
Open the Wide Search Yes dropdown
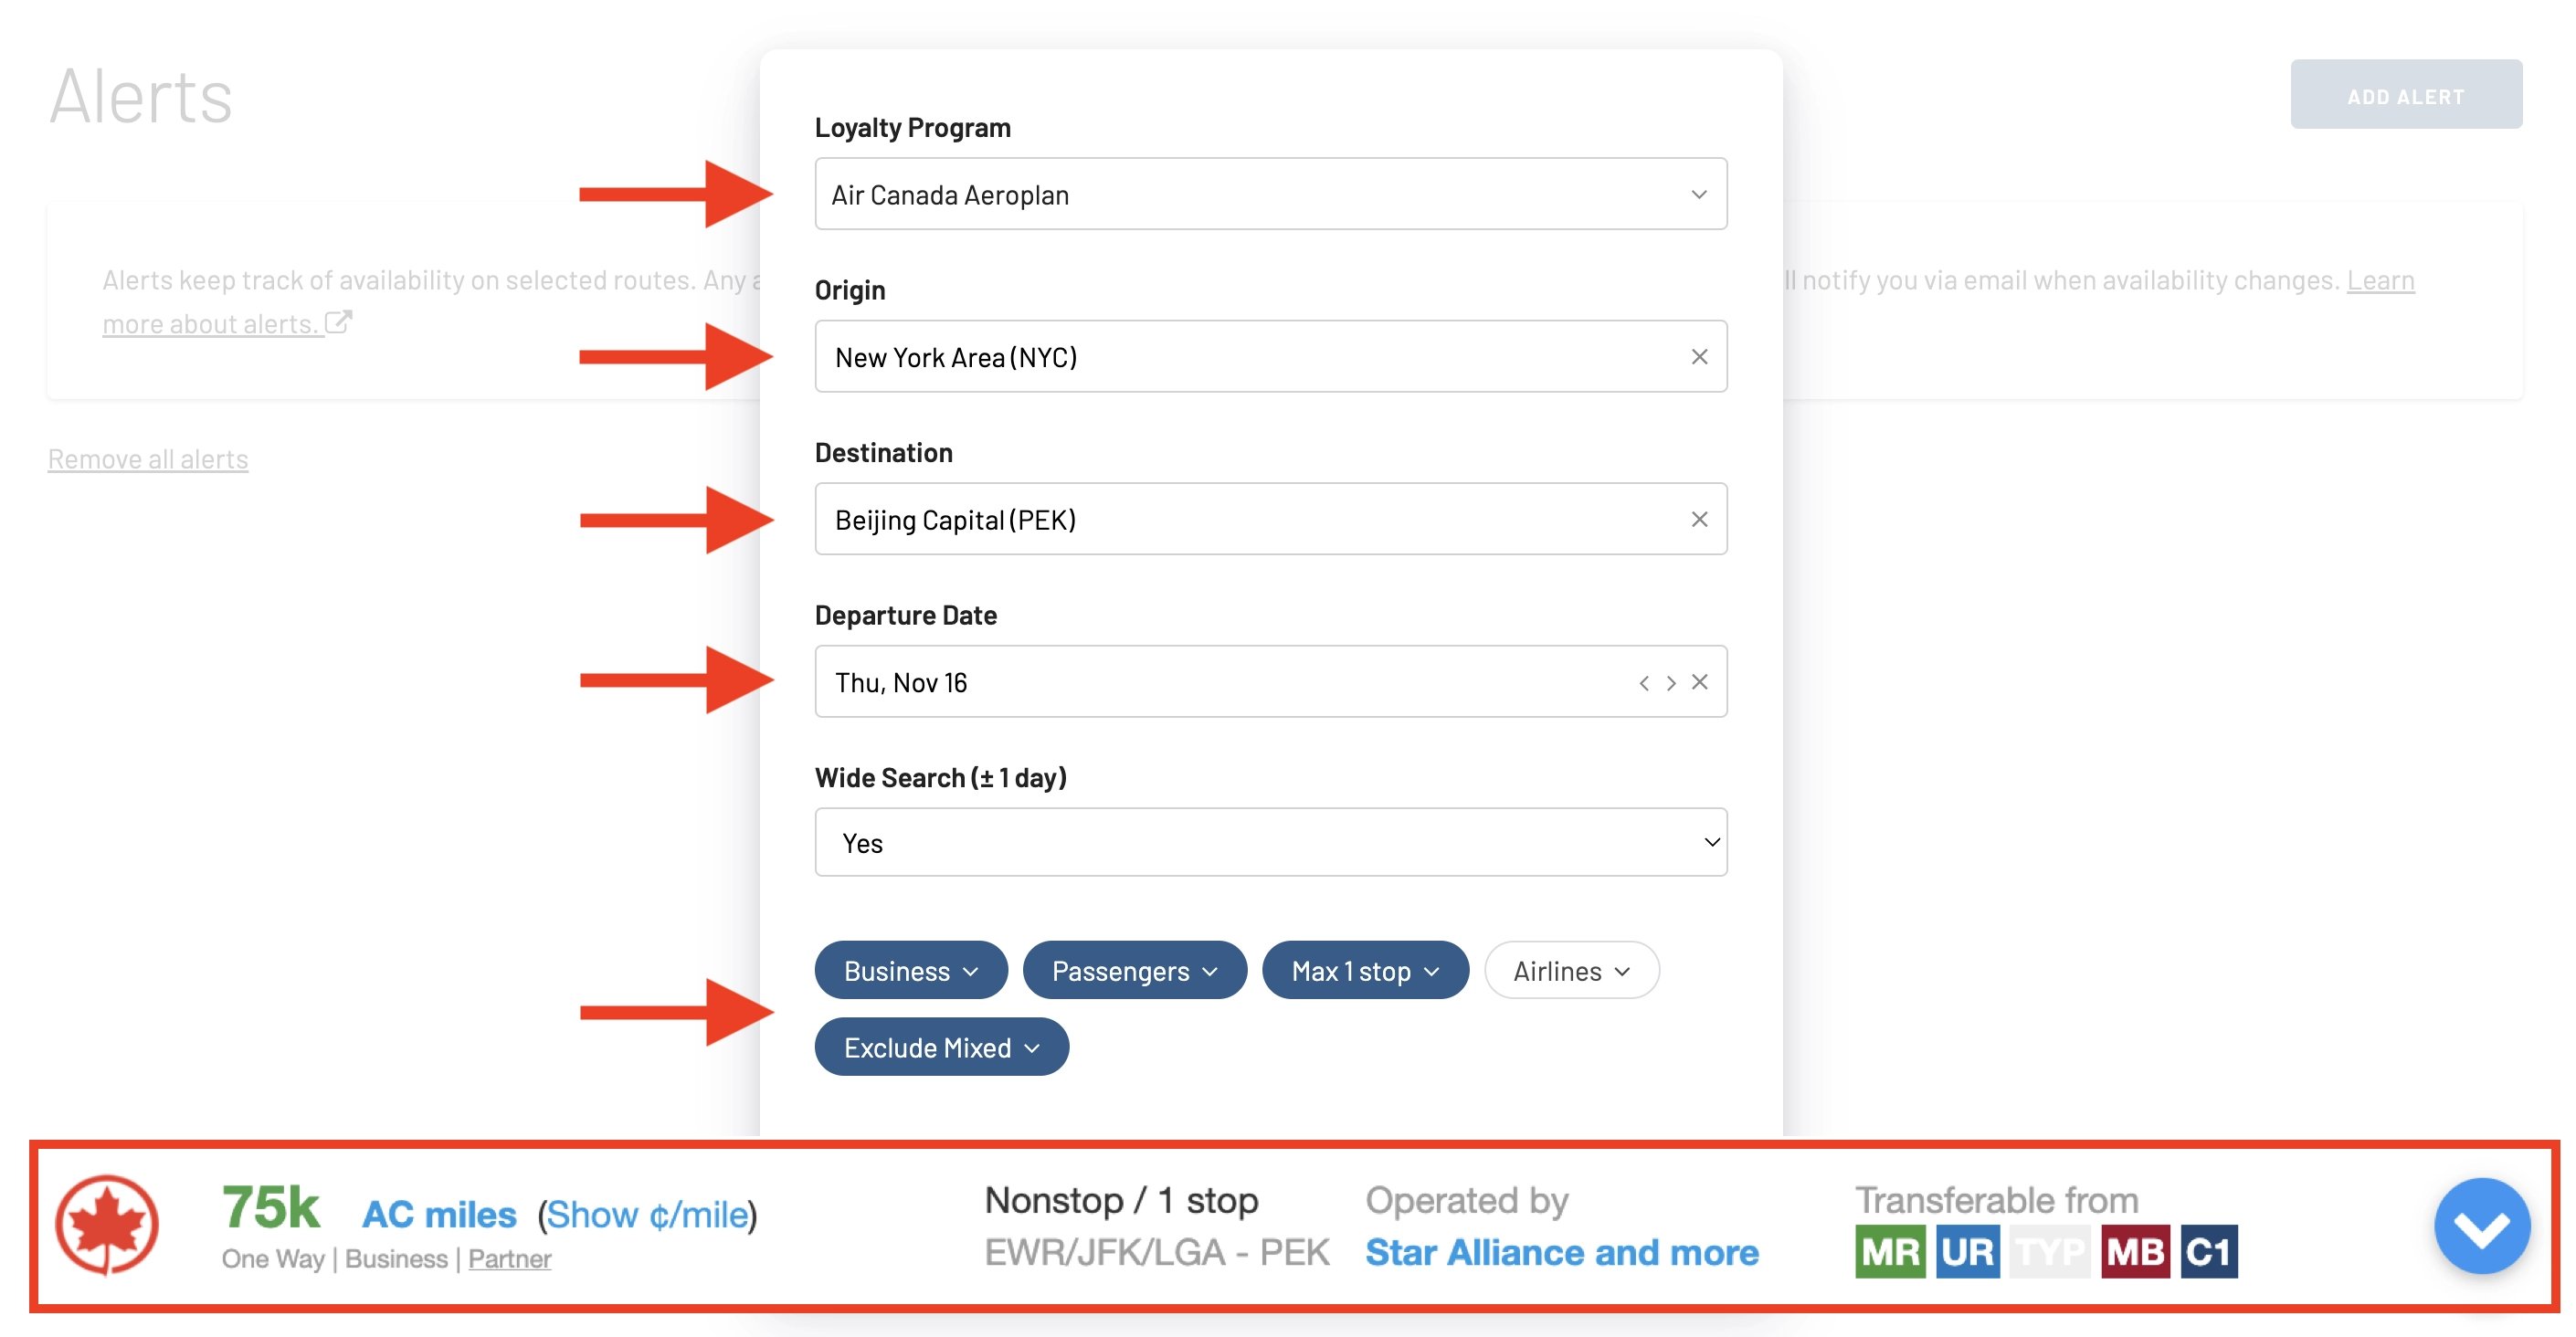tap(1270, 843)
